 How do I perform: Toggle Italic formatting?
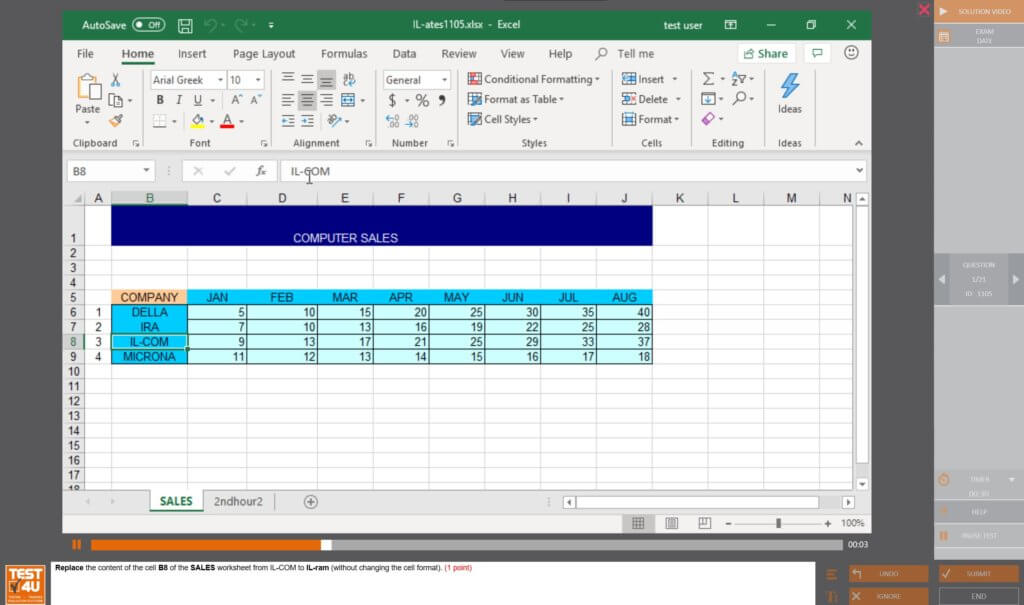tap(179, 100)
